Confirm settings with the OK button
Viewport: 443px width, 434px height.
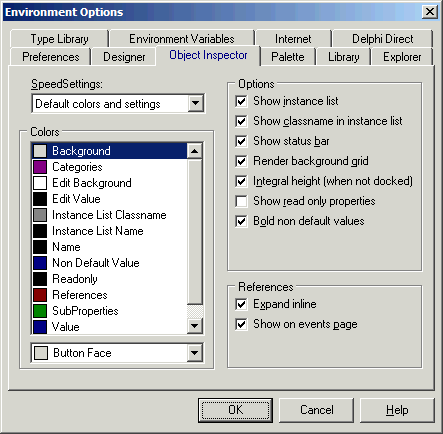(236, 410)
